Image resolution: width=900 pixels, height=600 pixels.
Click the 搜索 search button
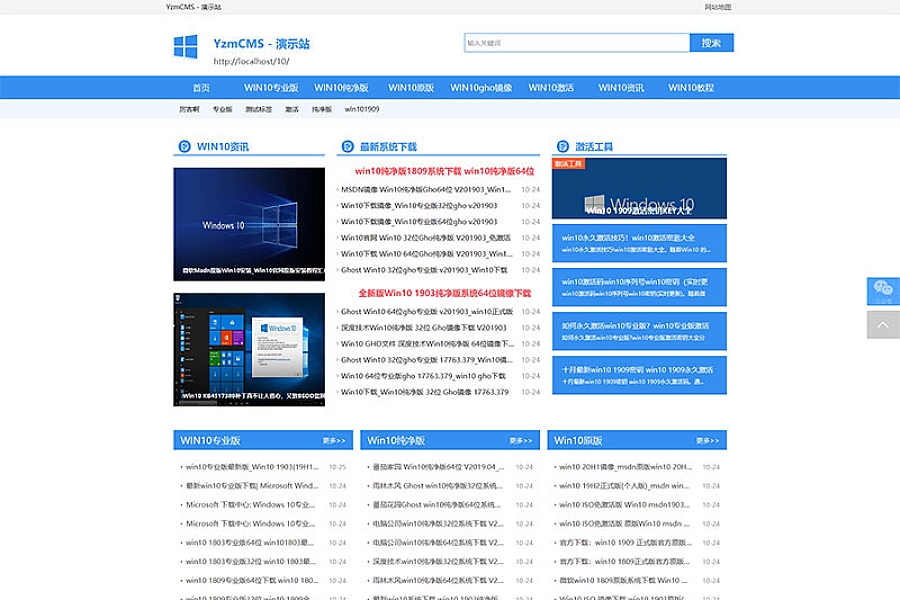712,42
